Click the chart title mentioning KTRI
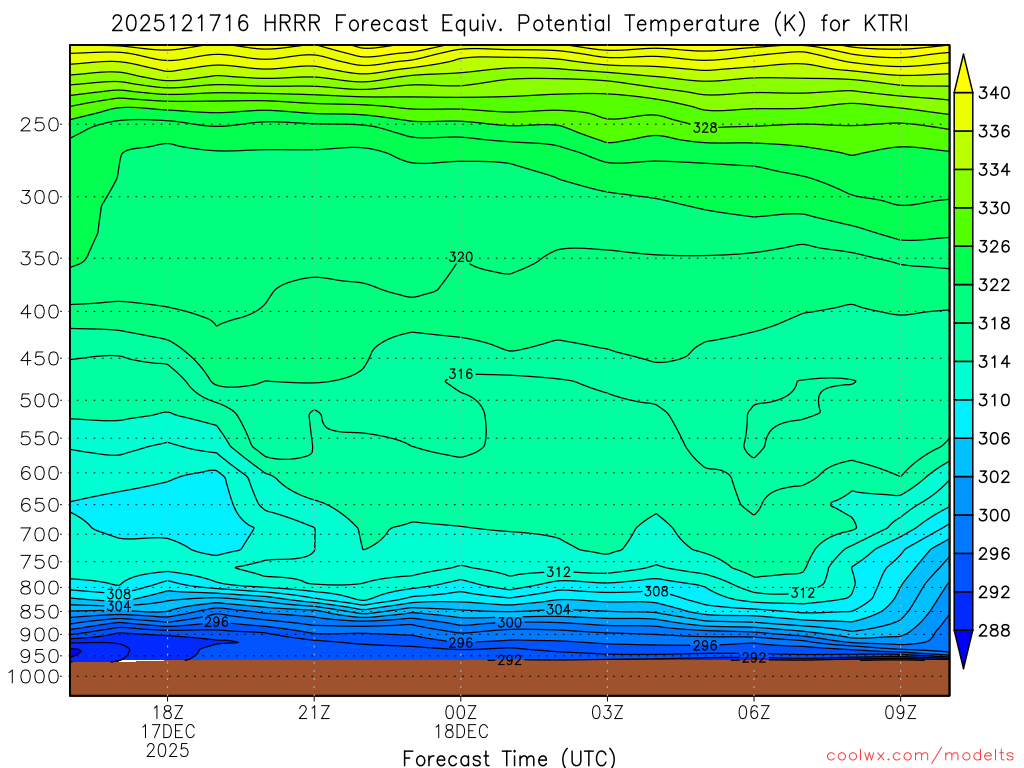1024x768 pixels. click(509, 24)
